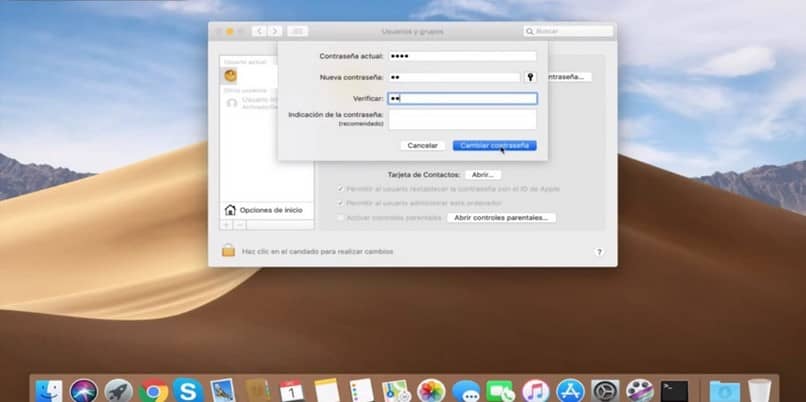Viewport: 806px width, 402px height.
Task: Open the password assistant key icon
Action: pyautogui.click(x=530, y=77)
